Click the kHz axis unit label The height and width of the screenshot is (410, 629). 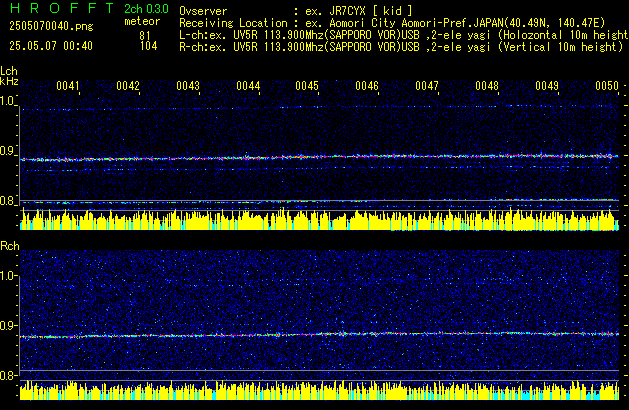9,81
